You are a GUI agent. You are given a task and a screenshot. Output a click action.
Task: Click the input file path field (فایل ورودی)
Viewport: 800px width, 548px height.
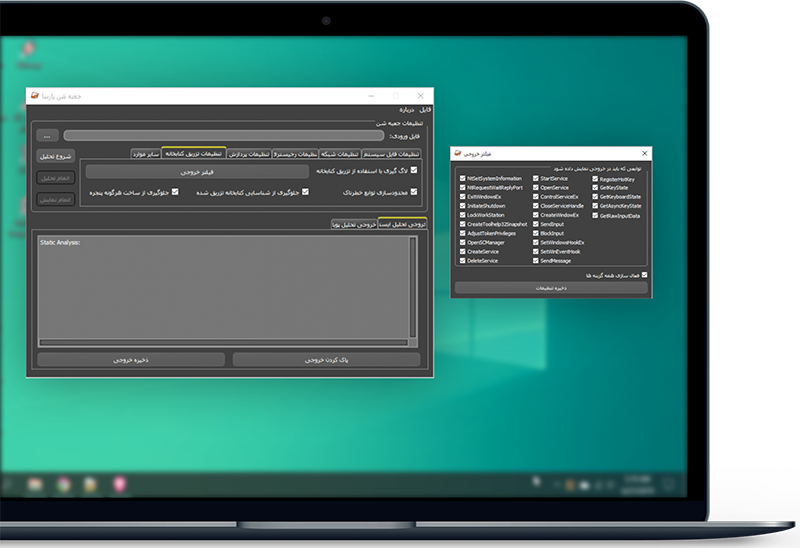pos(223,135)
